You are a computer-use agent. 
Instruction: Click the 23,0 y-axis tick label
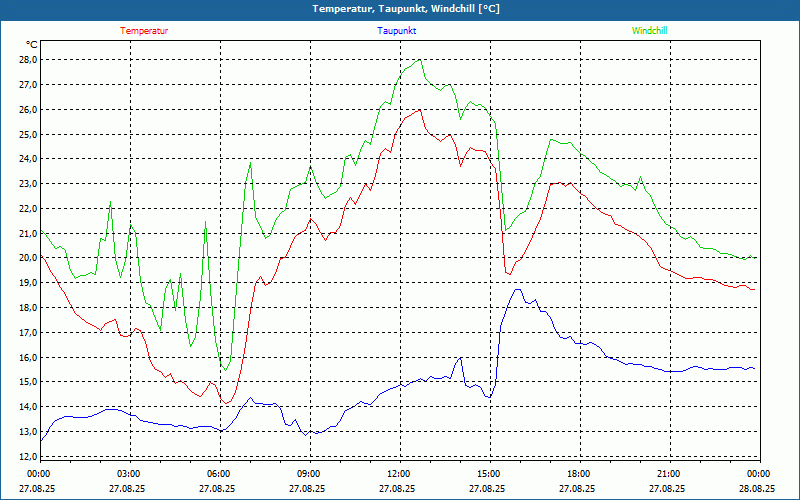coord(27,184)
